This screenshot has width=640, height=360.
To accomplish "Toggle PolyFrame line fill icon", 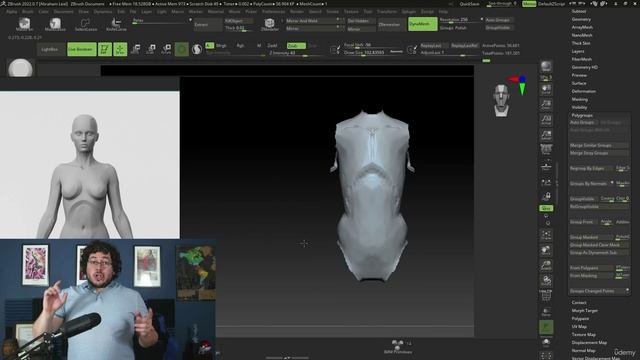I will [x=546, y=296].
